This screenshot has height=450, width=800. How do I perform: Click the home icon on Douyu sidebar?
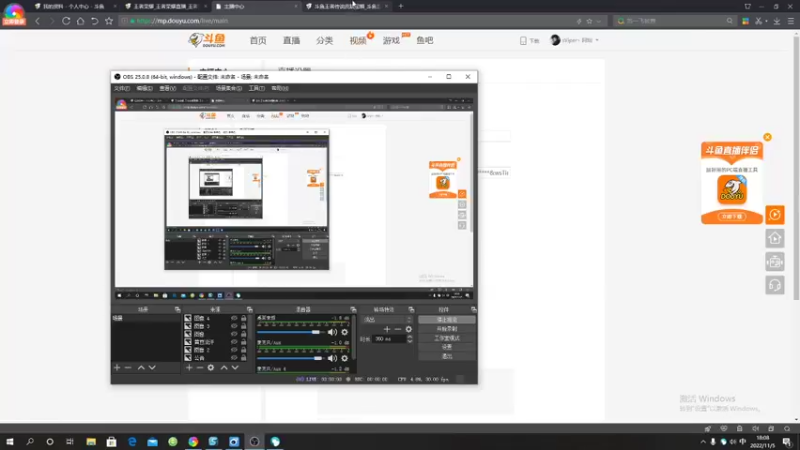pos(774,238)
